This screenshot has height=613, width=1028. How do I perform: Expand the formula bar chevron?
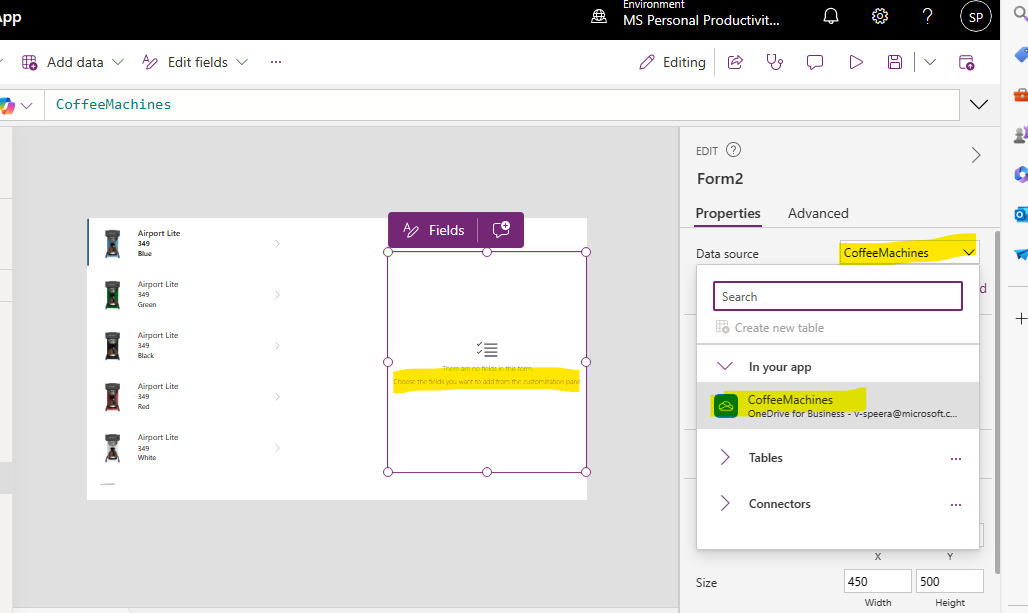[979, 105]
